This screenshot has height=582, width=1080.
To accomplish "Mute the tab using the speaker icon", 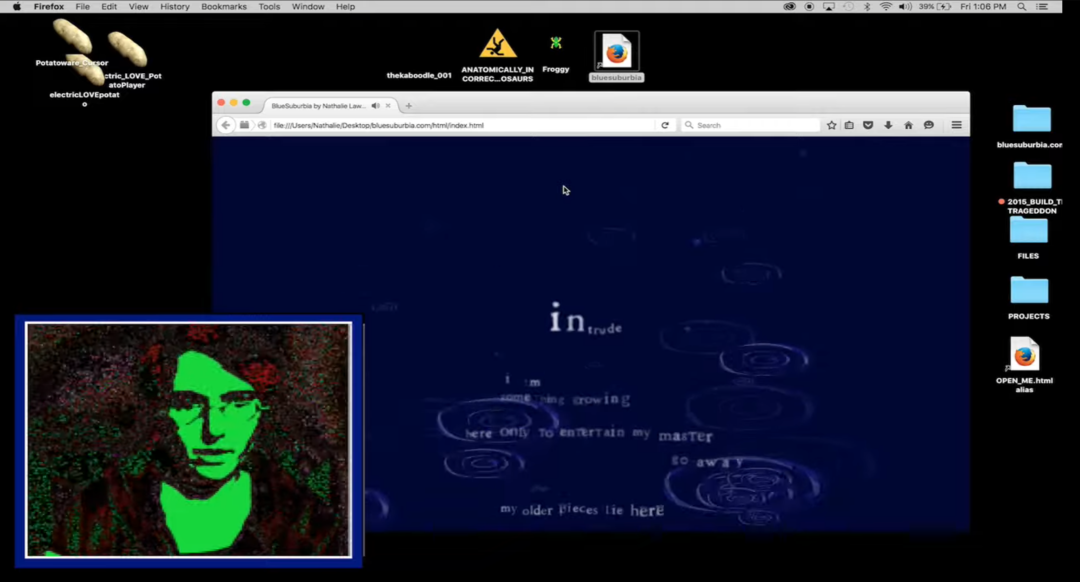I will click(x=376, y=105).
